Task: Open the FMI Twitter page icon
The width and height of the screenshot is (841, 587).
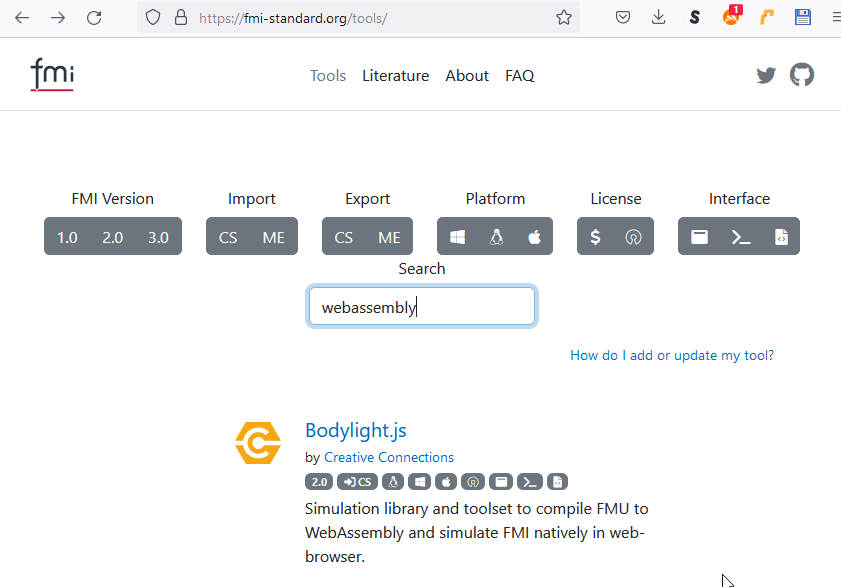Action: pos(766,75)
